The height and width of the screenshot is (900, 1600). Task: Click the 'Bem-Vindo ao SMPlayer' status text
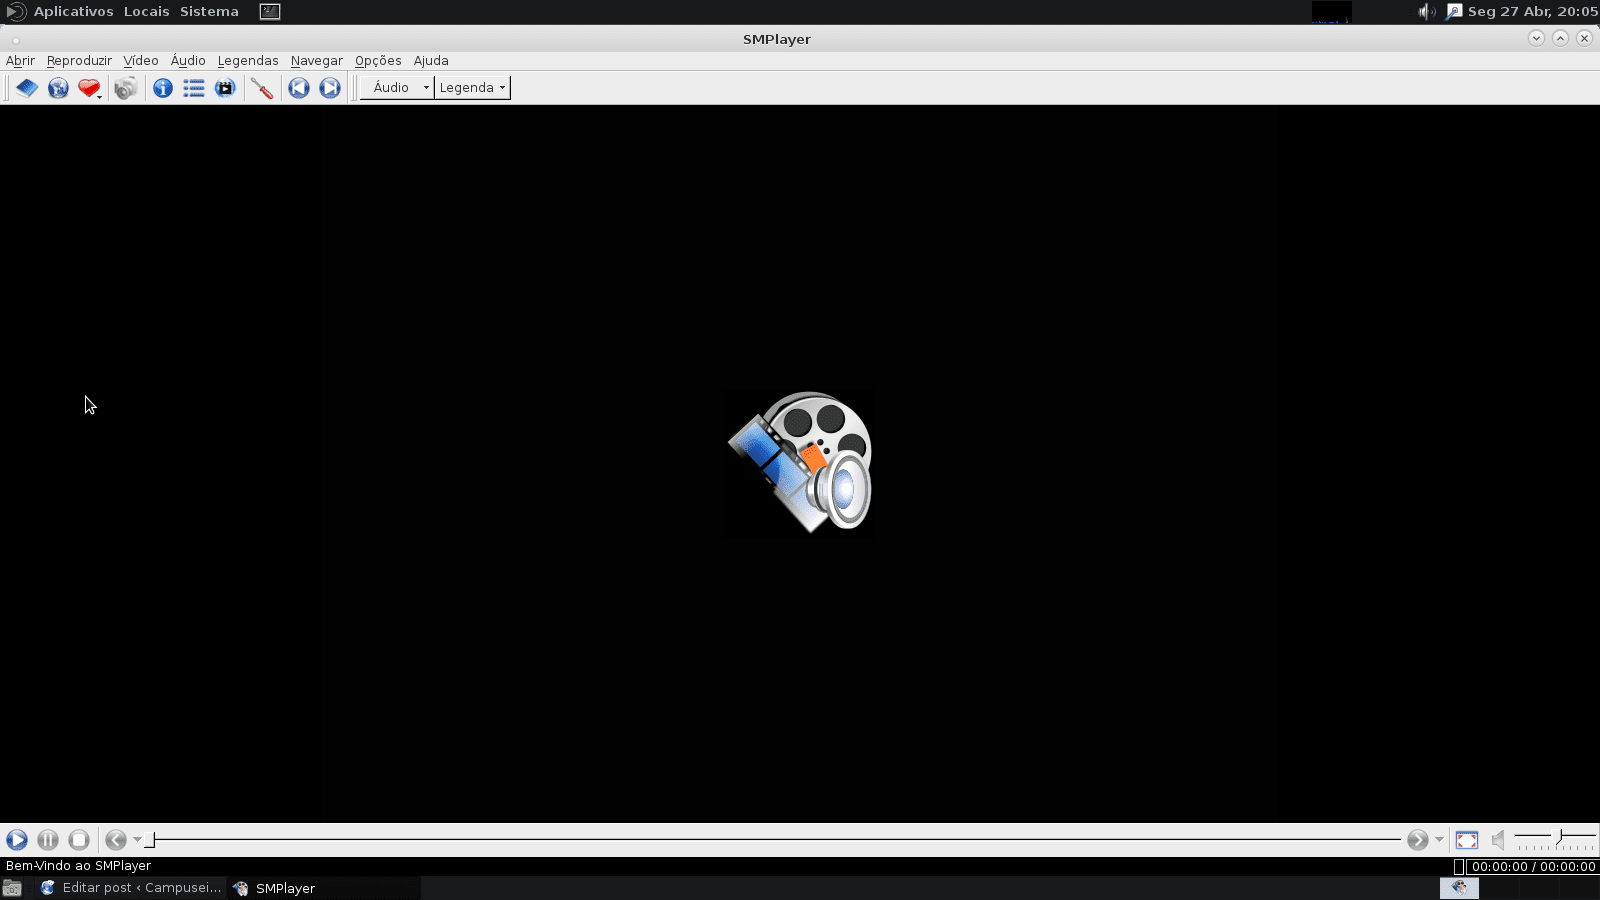pyautogui.click(x=78, y=866)
